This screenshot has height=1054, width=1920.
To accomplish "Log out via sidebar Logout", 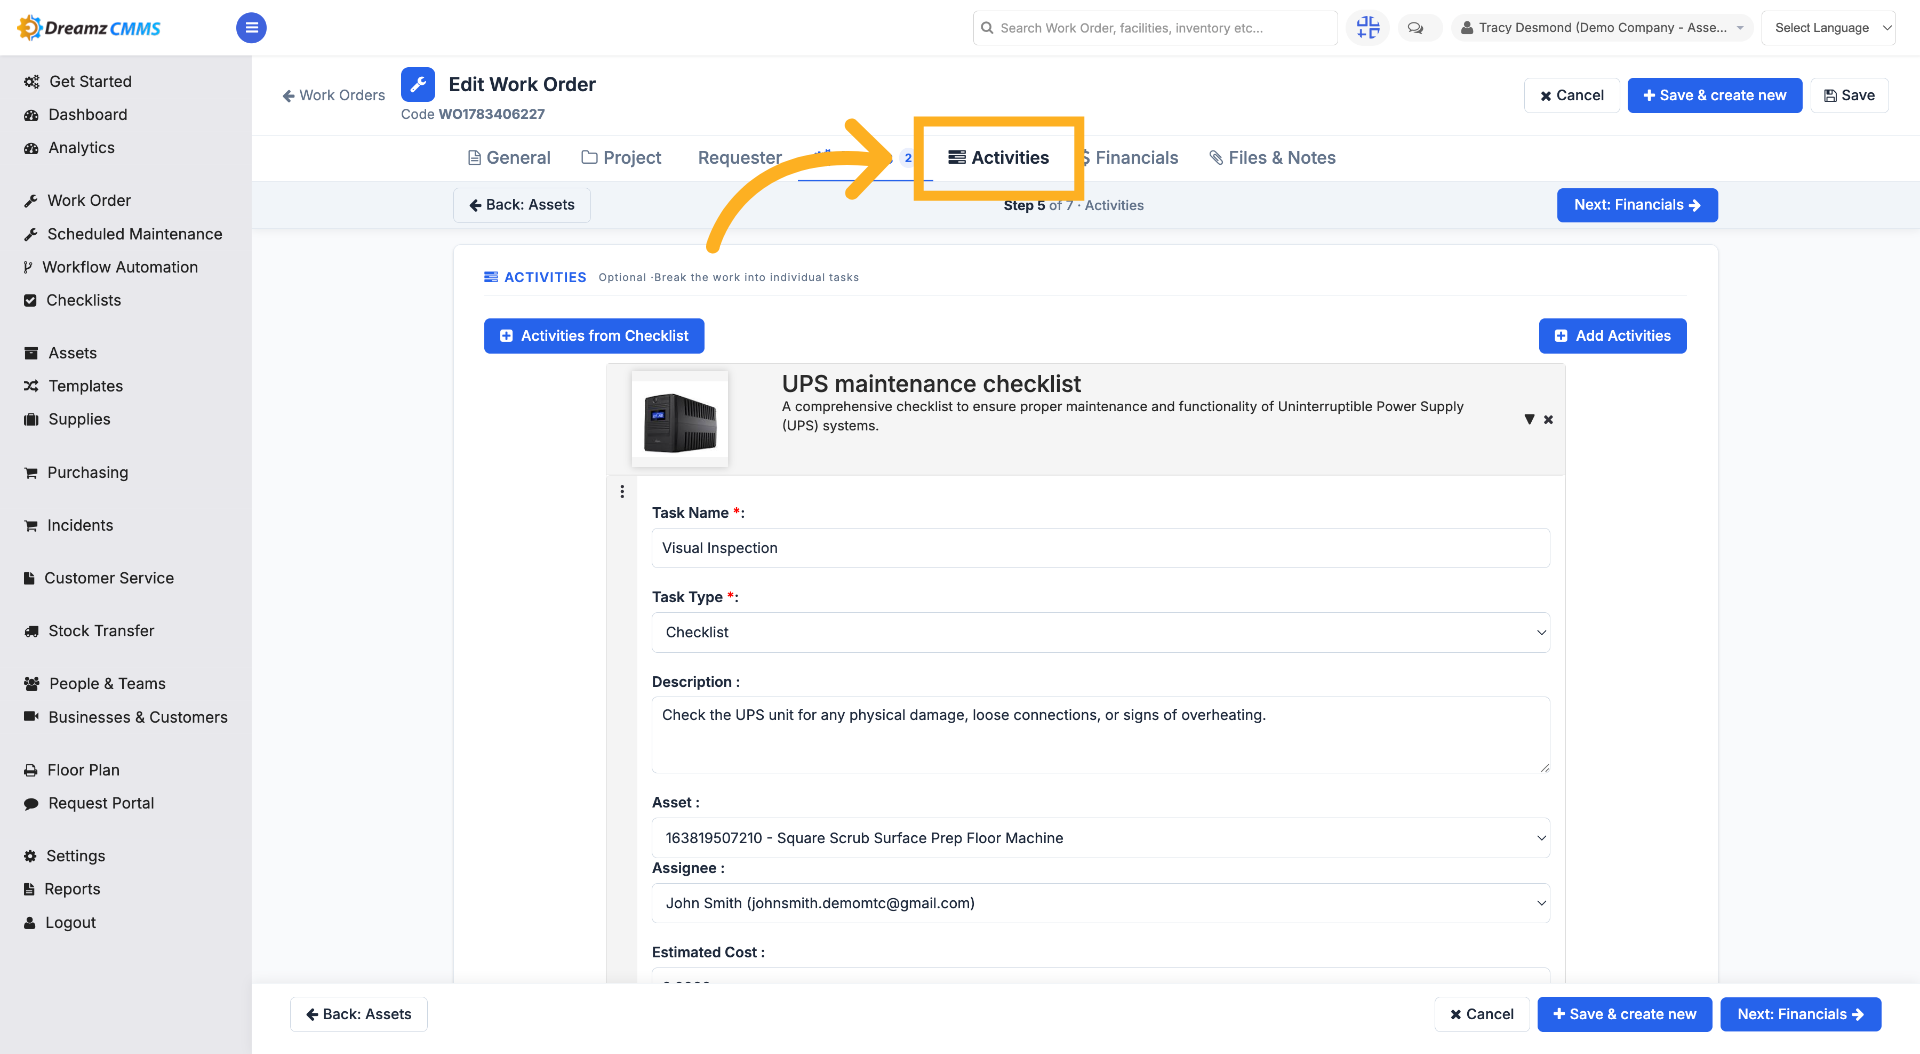I will pyautogui.click(x=60, y=923).
